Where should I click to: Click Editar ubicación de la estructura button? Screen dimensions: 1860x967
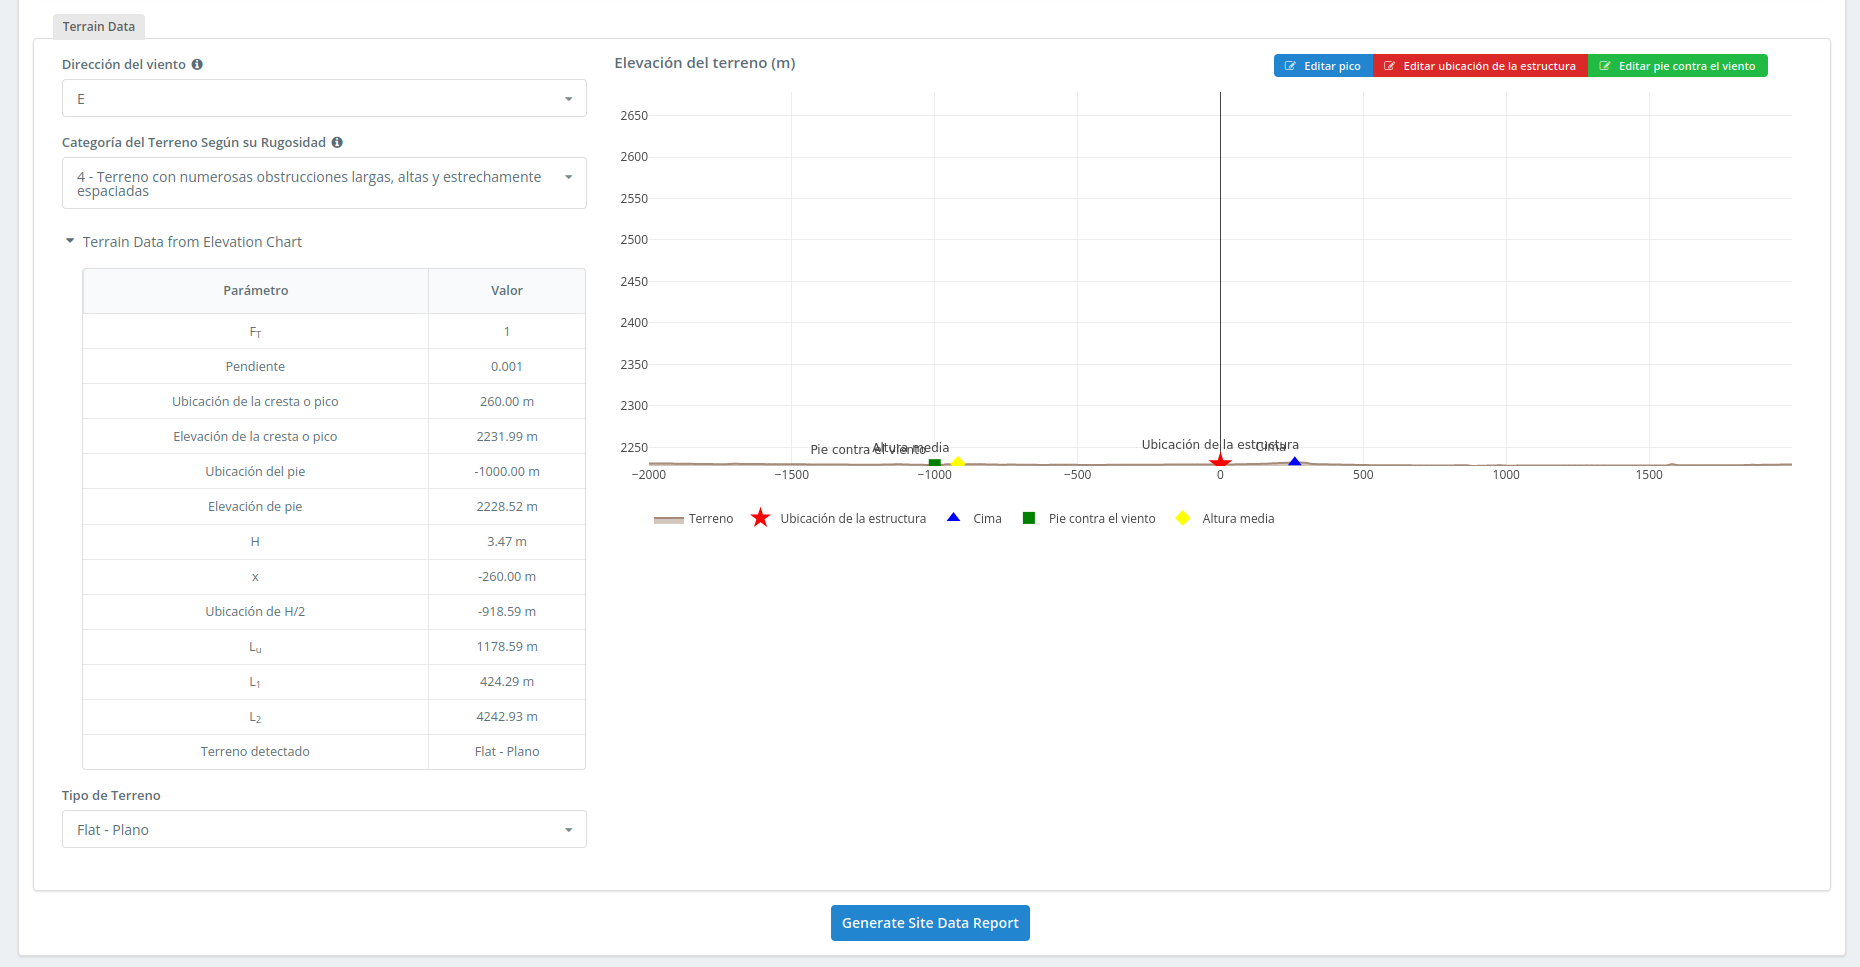(1480, 66)
